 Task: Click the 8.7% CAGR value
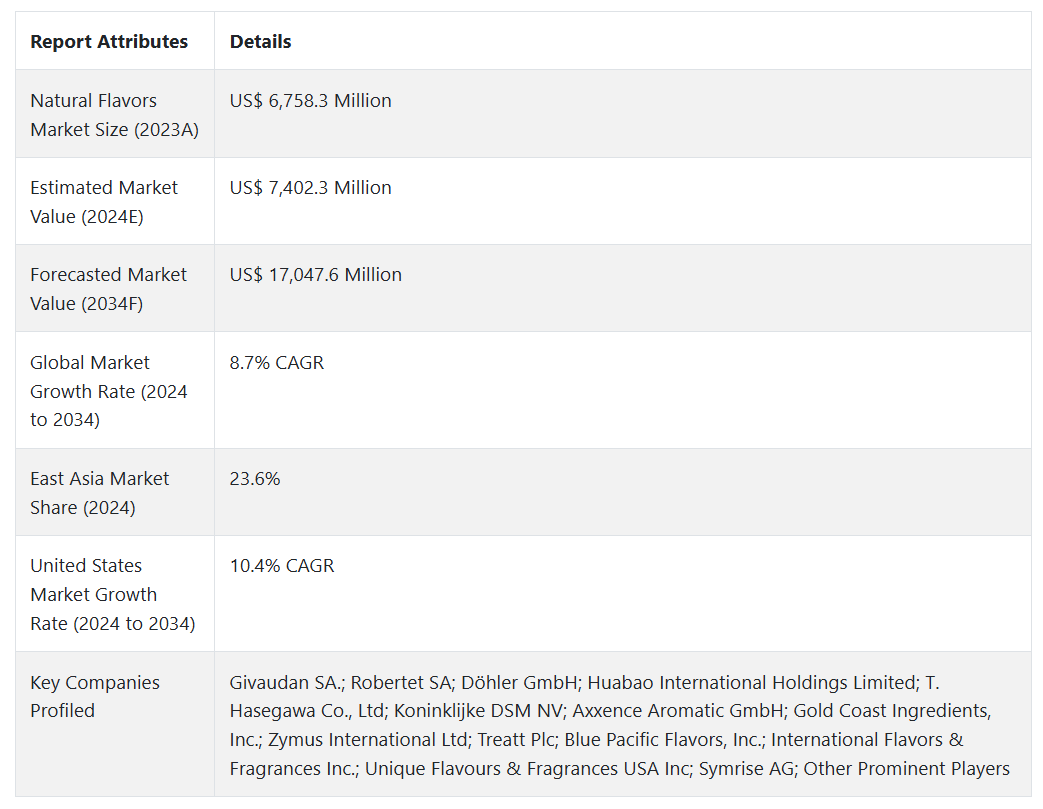click(x=277, y=363)
